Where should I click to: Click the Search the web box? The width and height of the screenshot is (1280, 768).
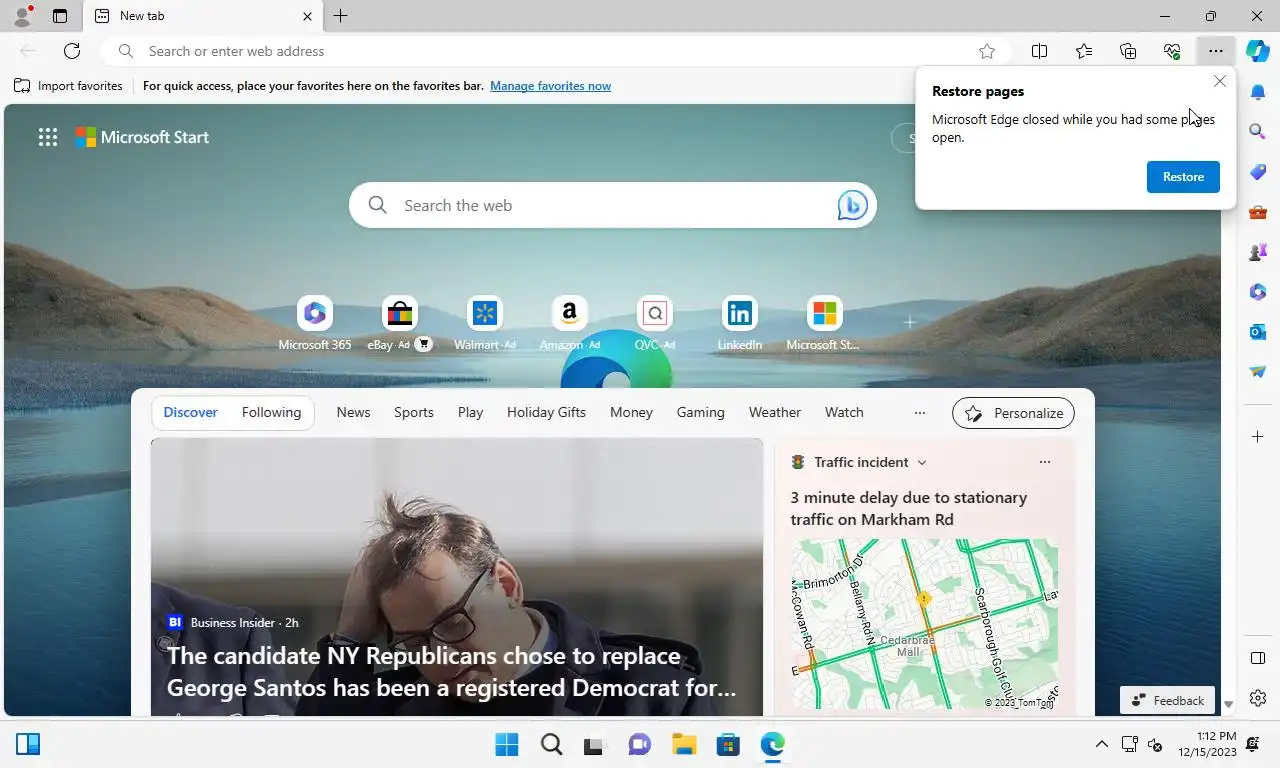coord(612,205)
